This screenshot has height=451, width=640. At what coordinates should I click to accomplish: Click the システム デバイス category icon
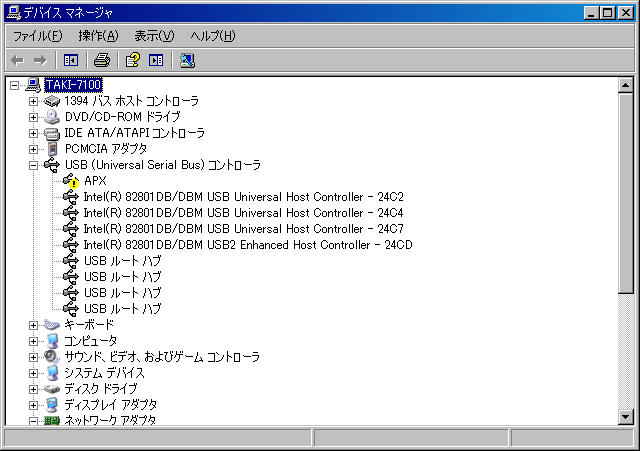(52, 373)
